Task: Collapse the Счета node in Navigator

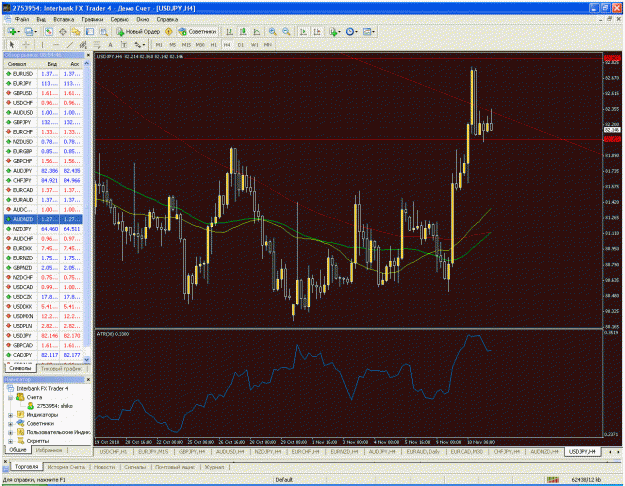Action: click(x=10, y=397)
